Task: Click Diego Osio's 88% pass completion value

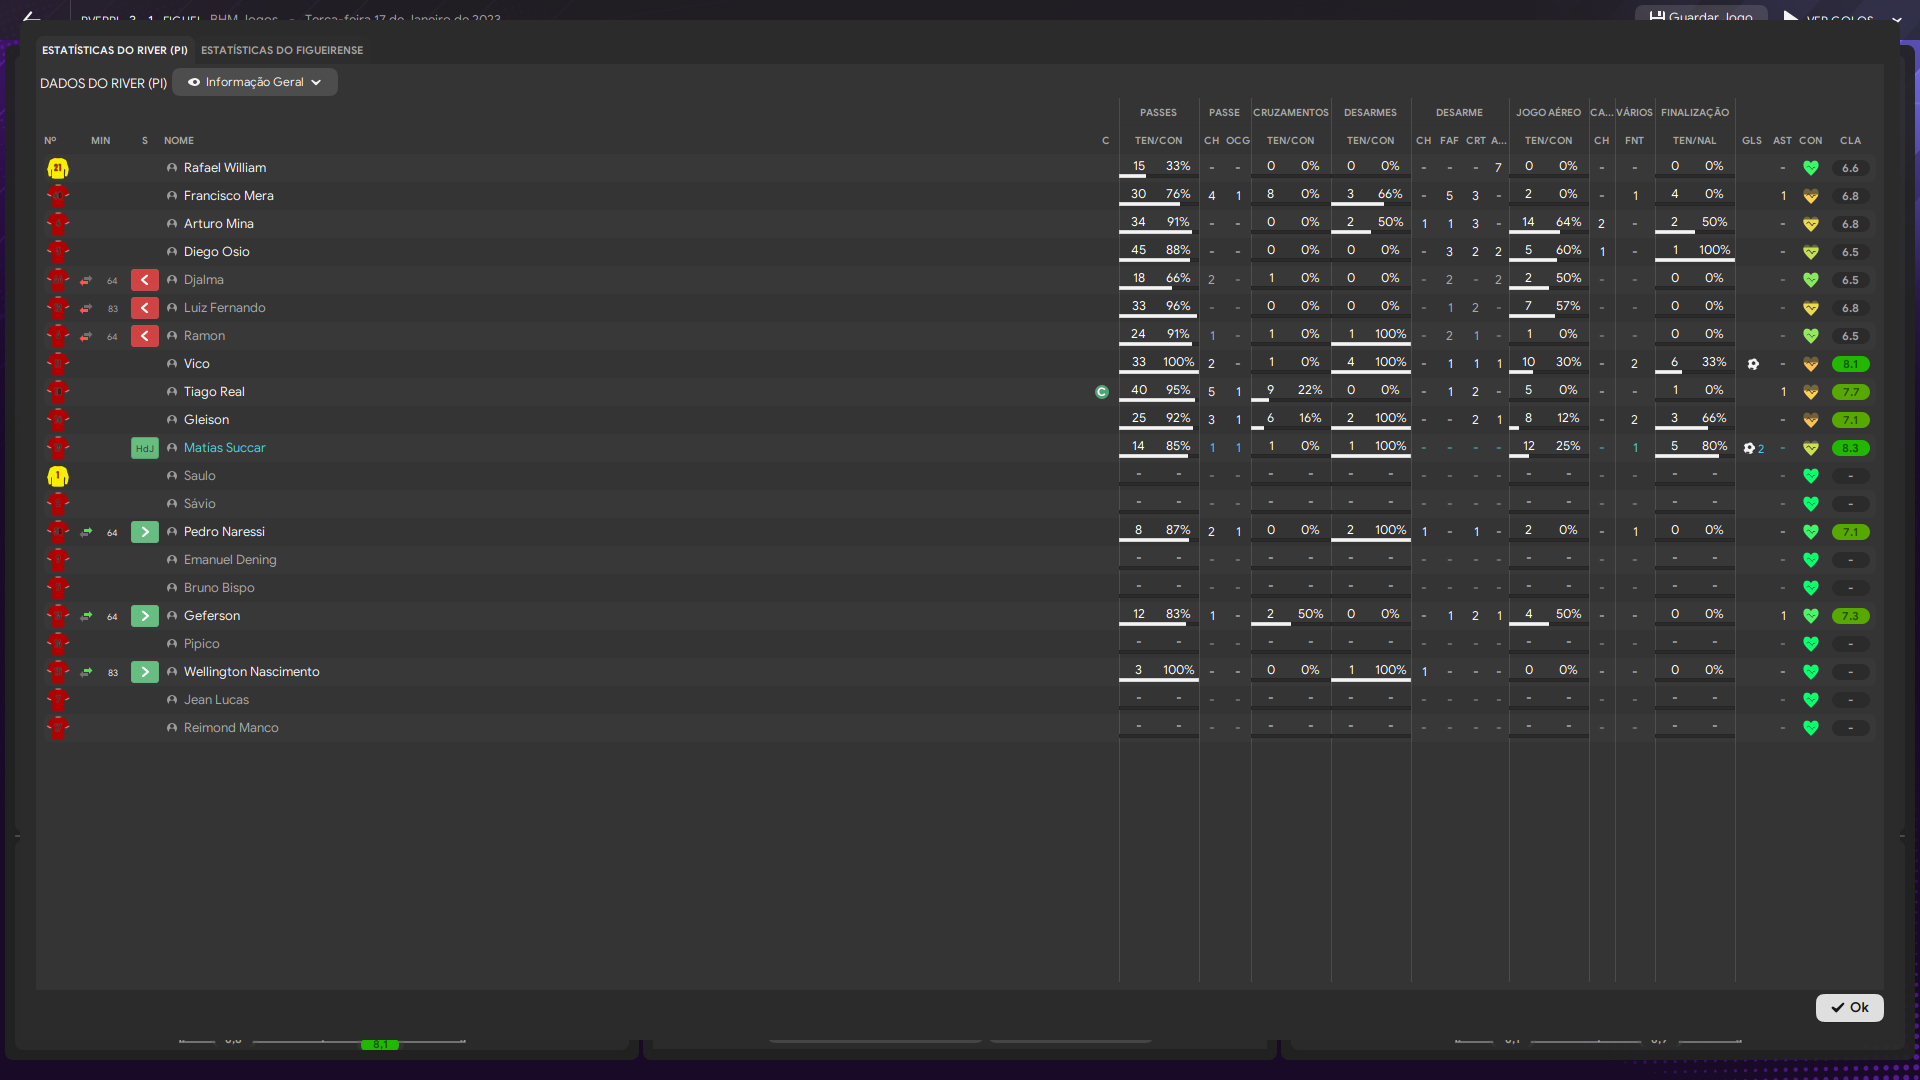Action: pos(1178,250)
